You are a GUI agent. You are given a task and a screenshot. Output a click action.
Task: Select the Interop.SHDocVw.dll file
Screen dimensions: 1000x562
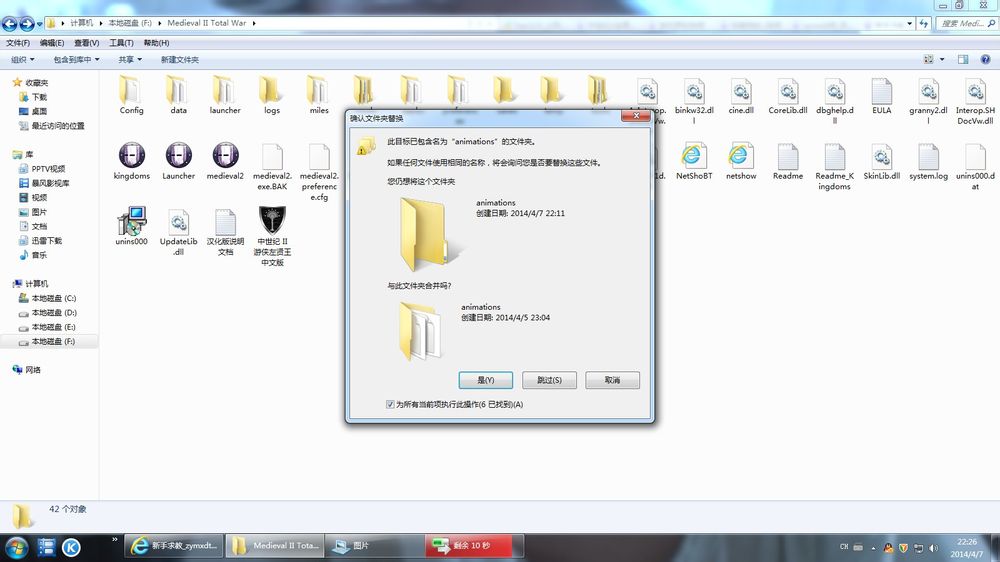[975, 101]
